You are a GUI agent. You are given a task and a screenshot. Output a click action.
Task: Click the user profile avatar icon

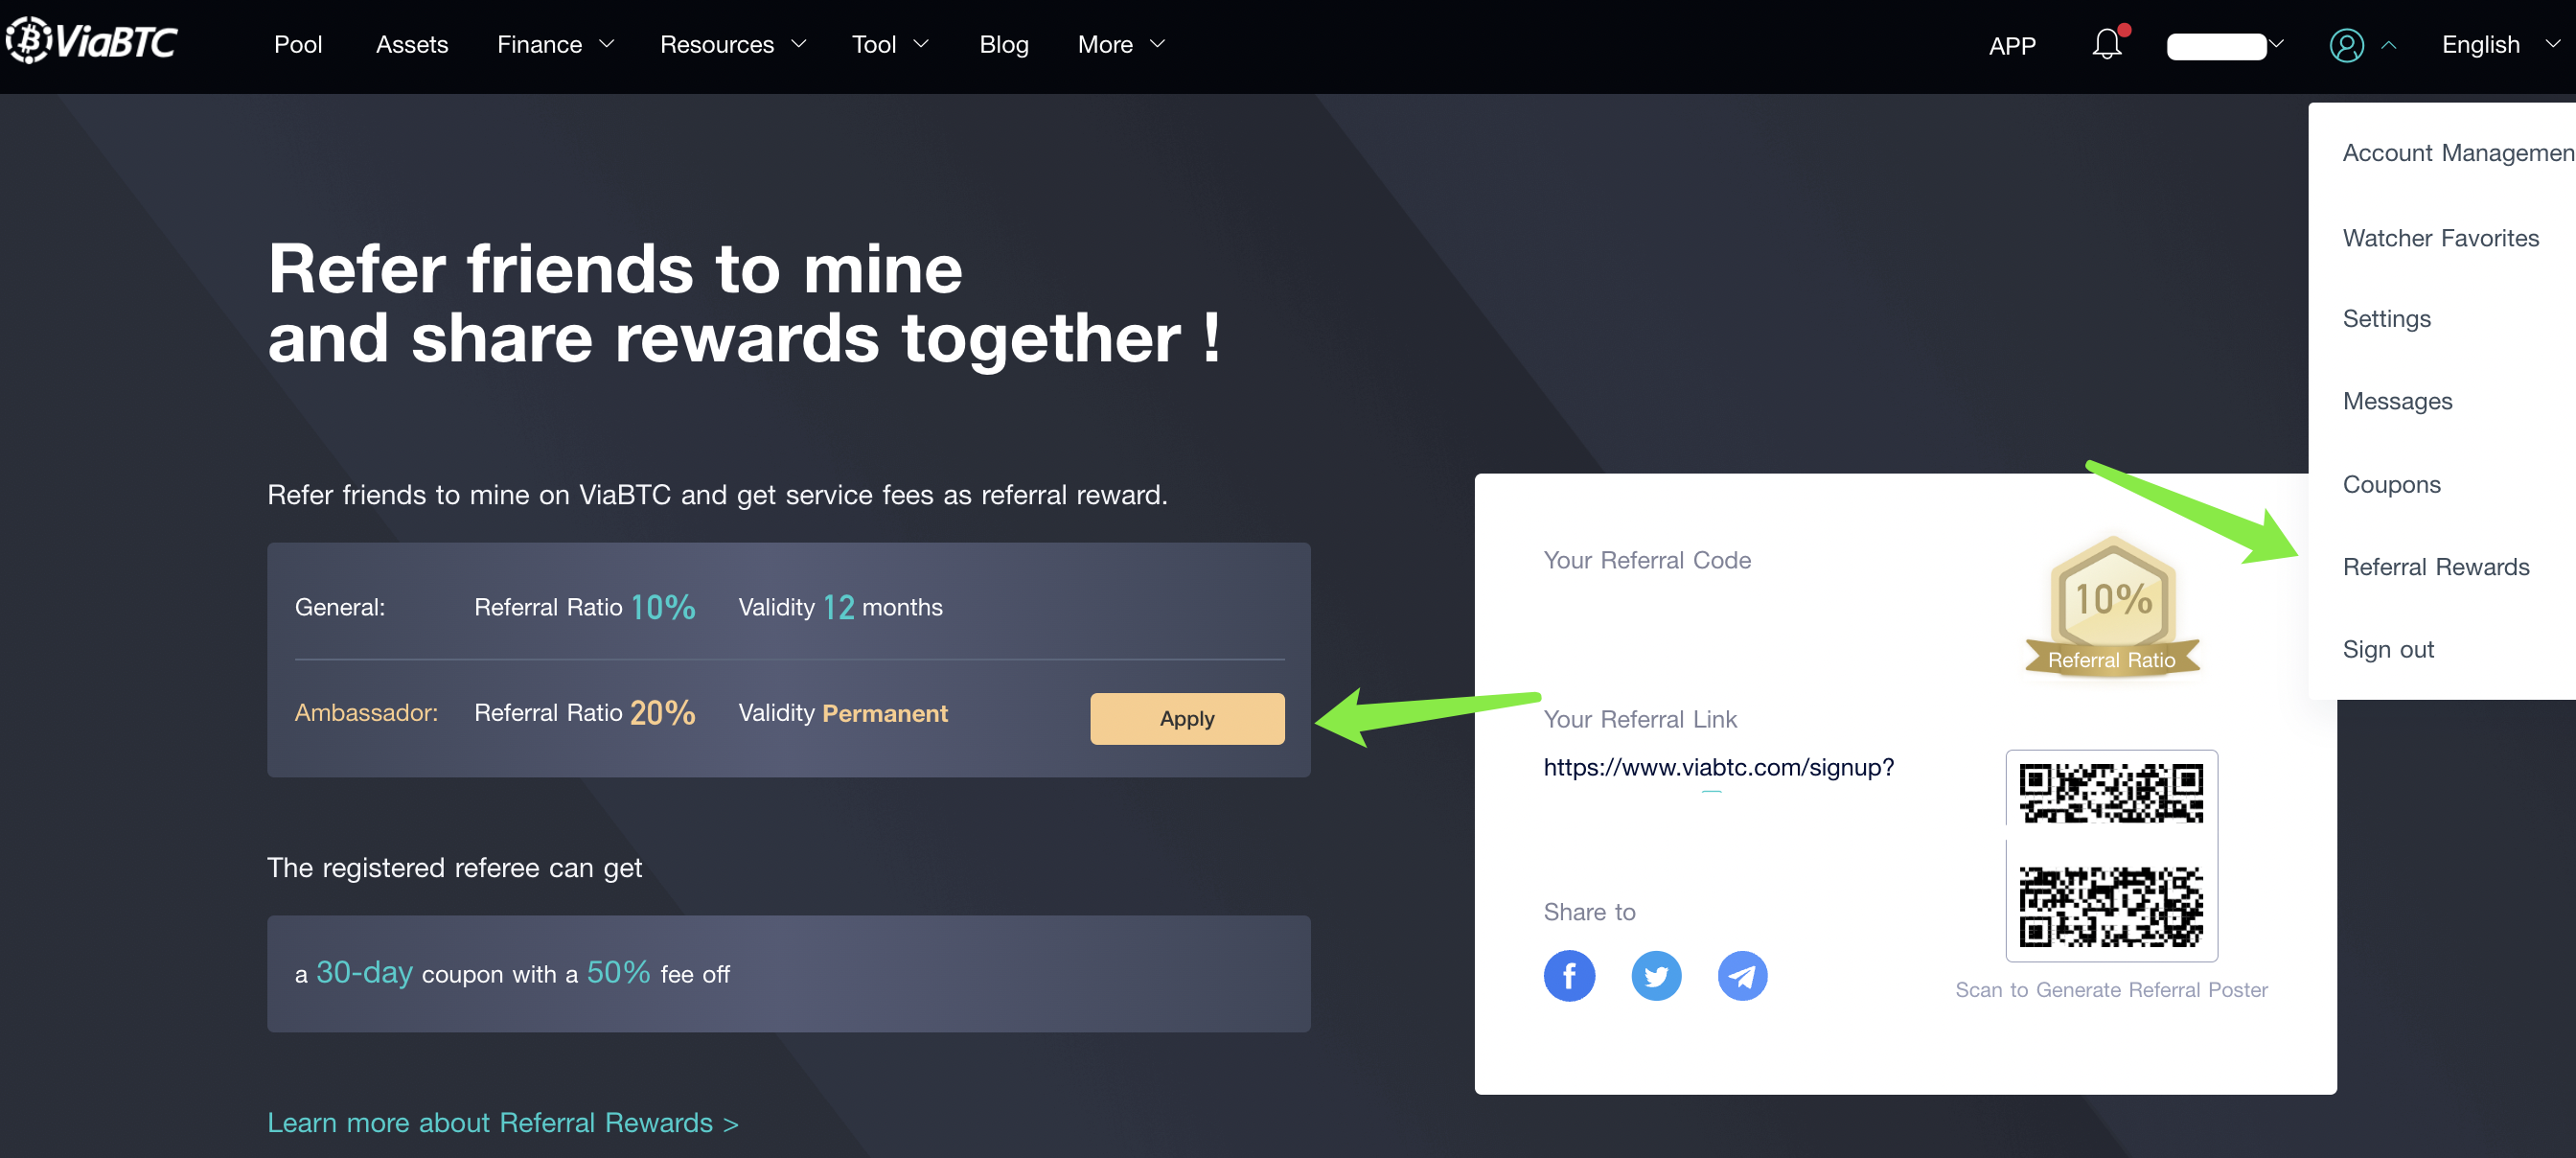click(x=2346, y=45)
